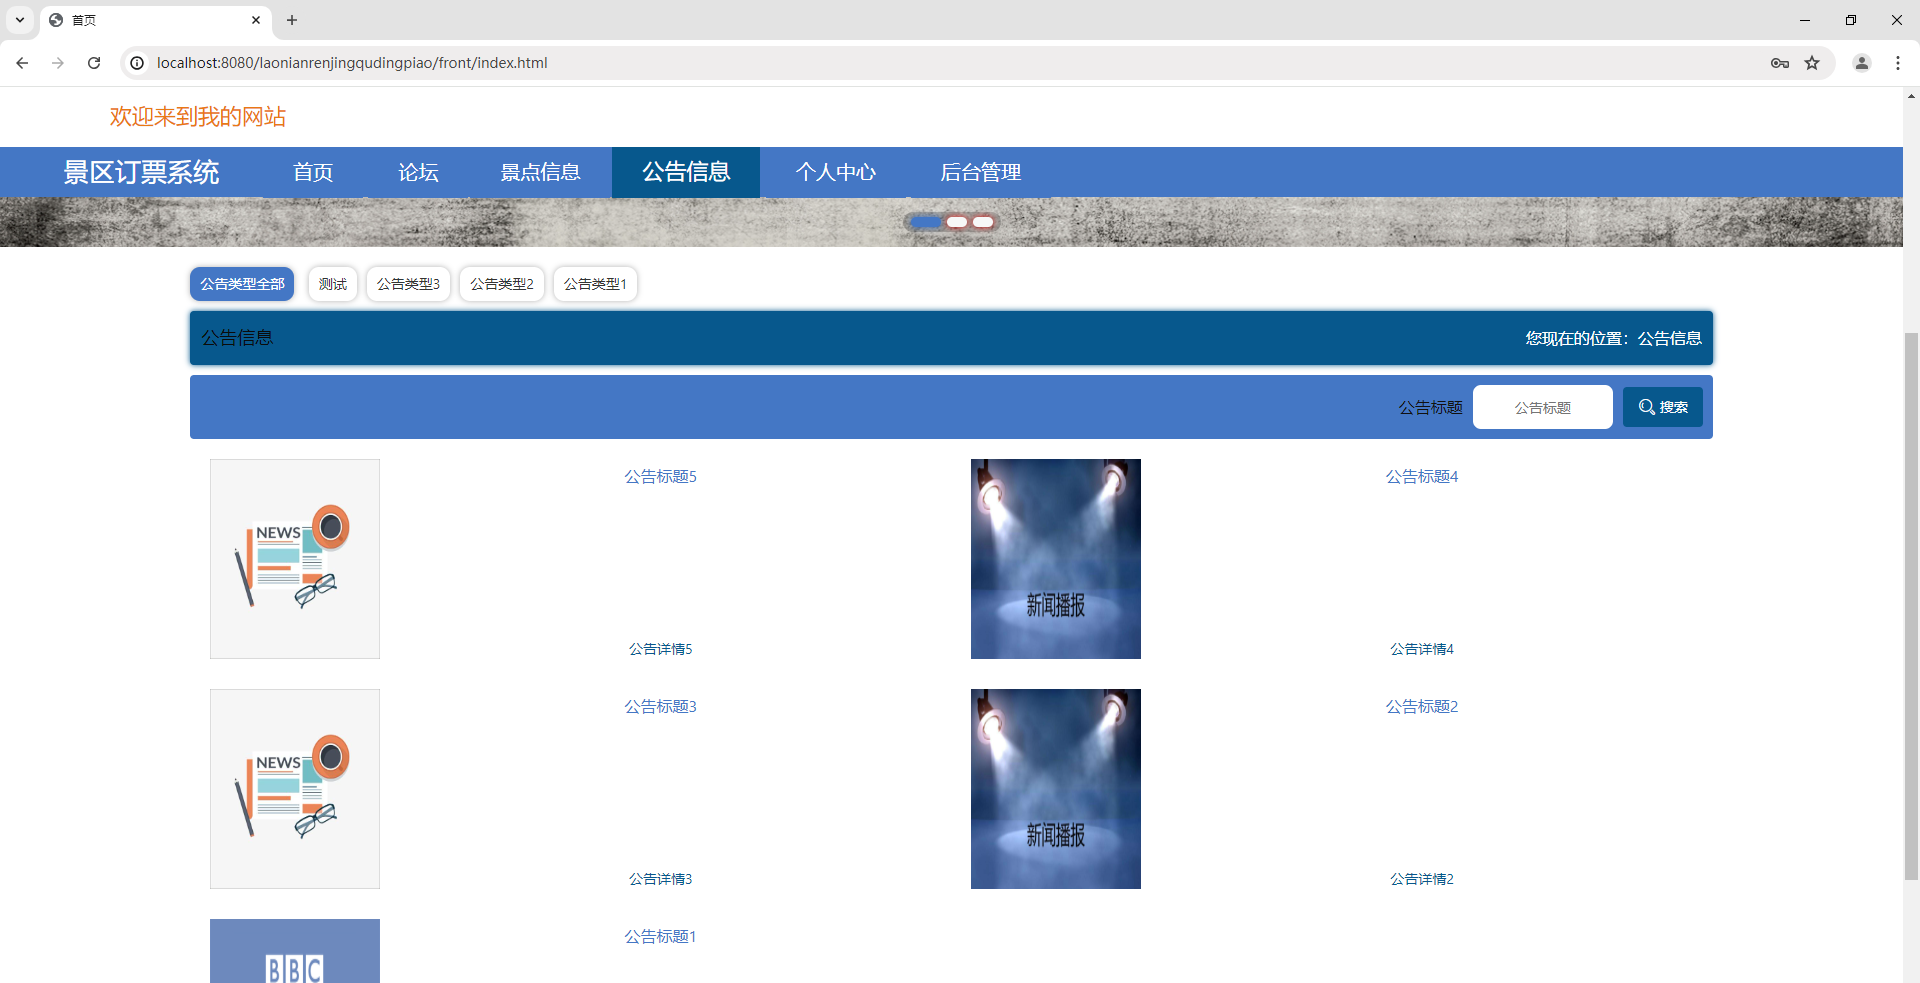Select the 公告信息 navigation item
Screen dimensions: 1920x983
[x=686, y=172]
